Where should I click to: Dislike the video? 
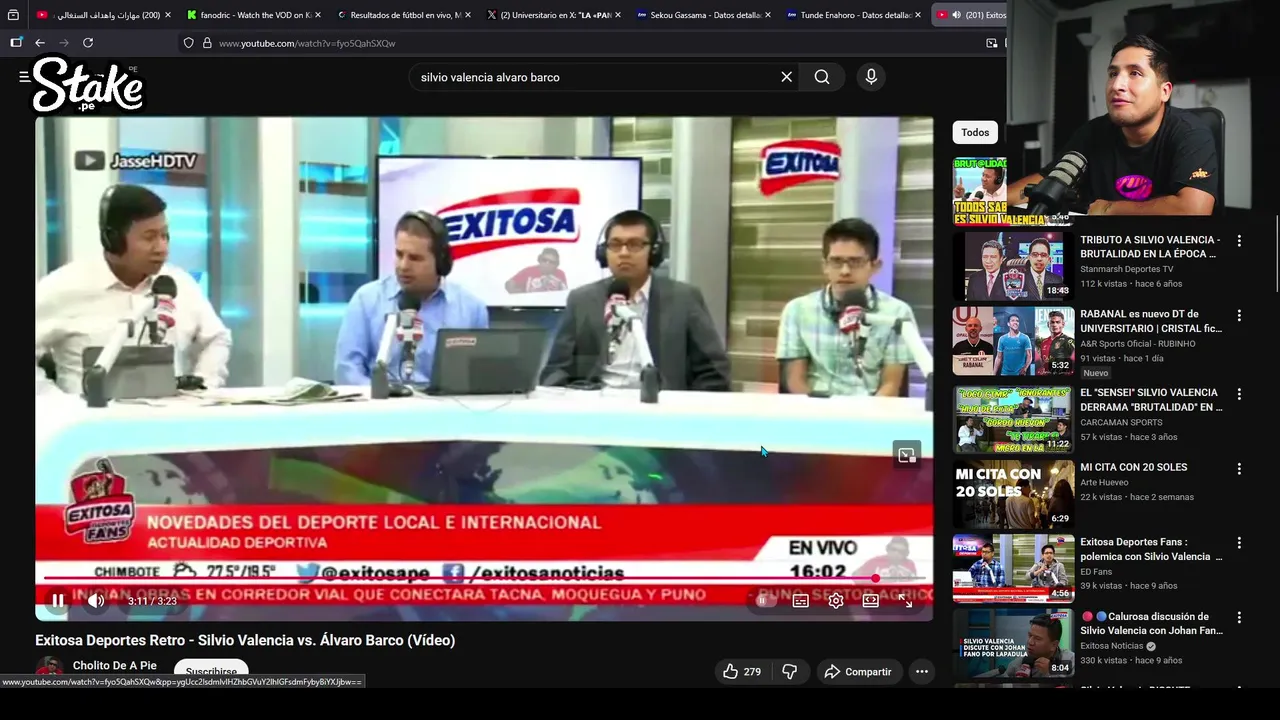790,671
